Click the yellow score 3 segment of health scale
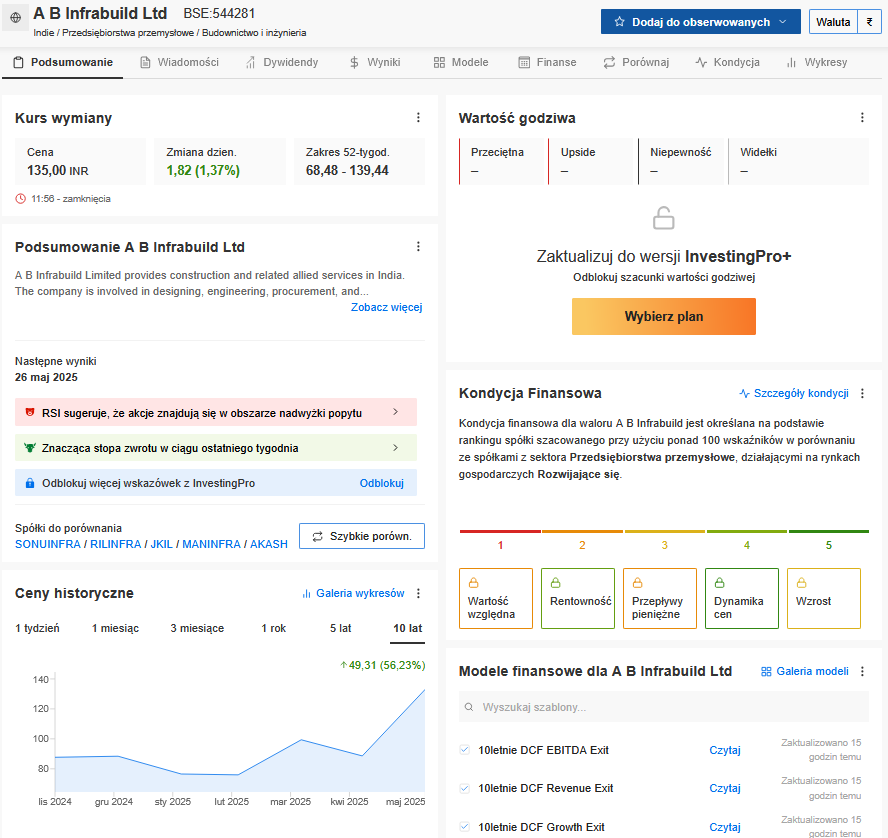 tap(664, 532)
